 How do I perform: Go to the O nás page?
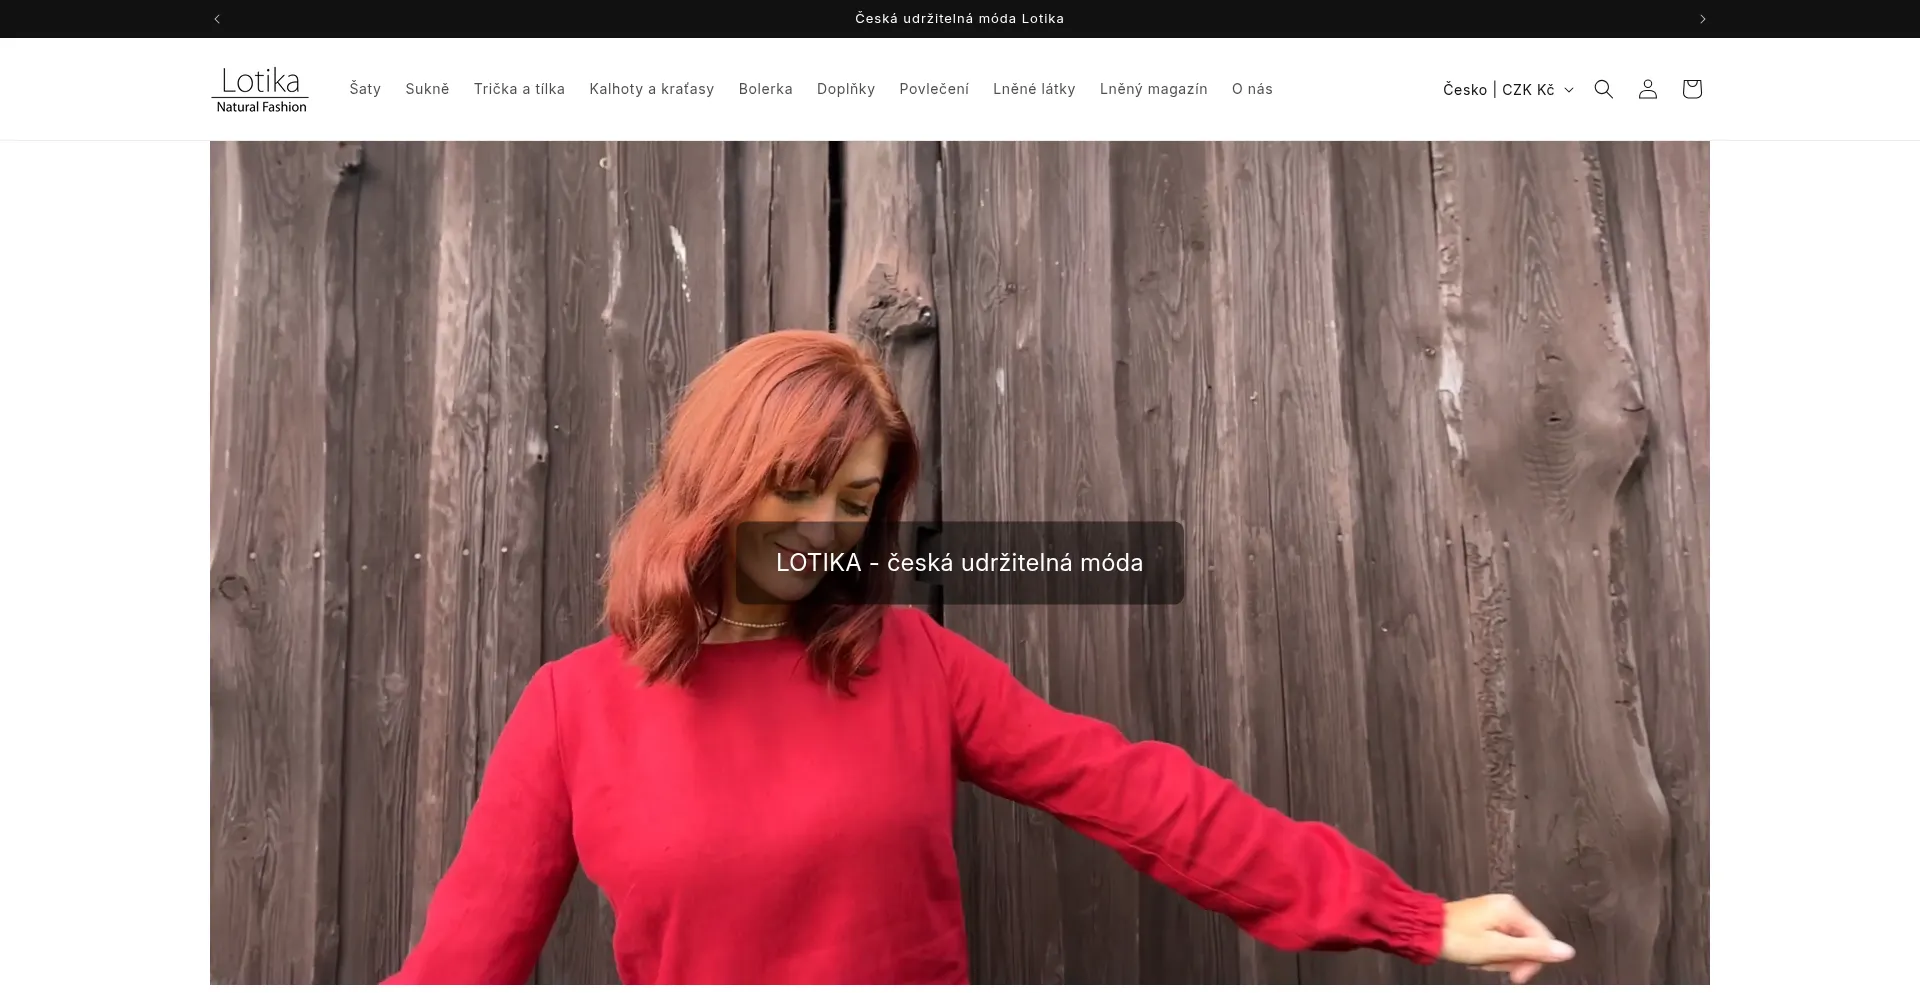click(1252, 89)
